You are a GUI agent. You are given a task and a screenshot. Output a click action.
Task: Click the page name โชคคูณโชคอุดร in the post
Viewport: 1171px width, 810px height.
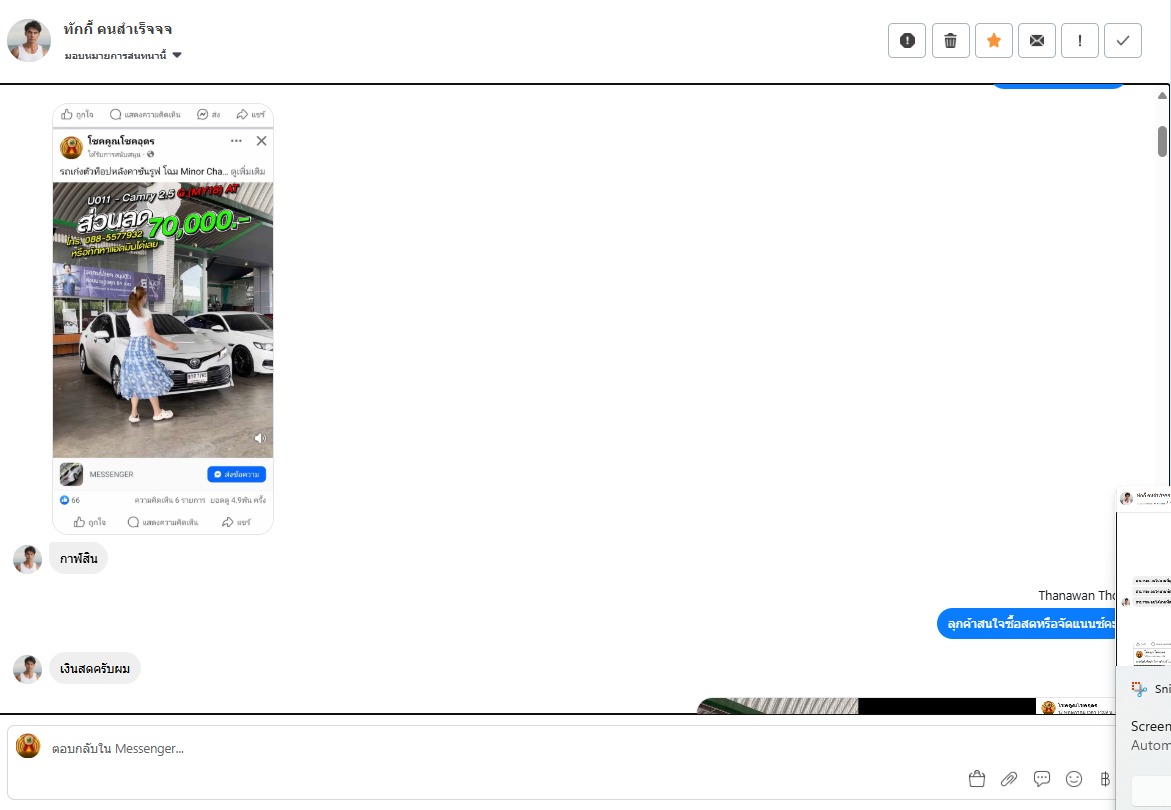tap(121, 140)
